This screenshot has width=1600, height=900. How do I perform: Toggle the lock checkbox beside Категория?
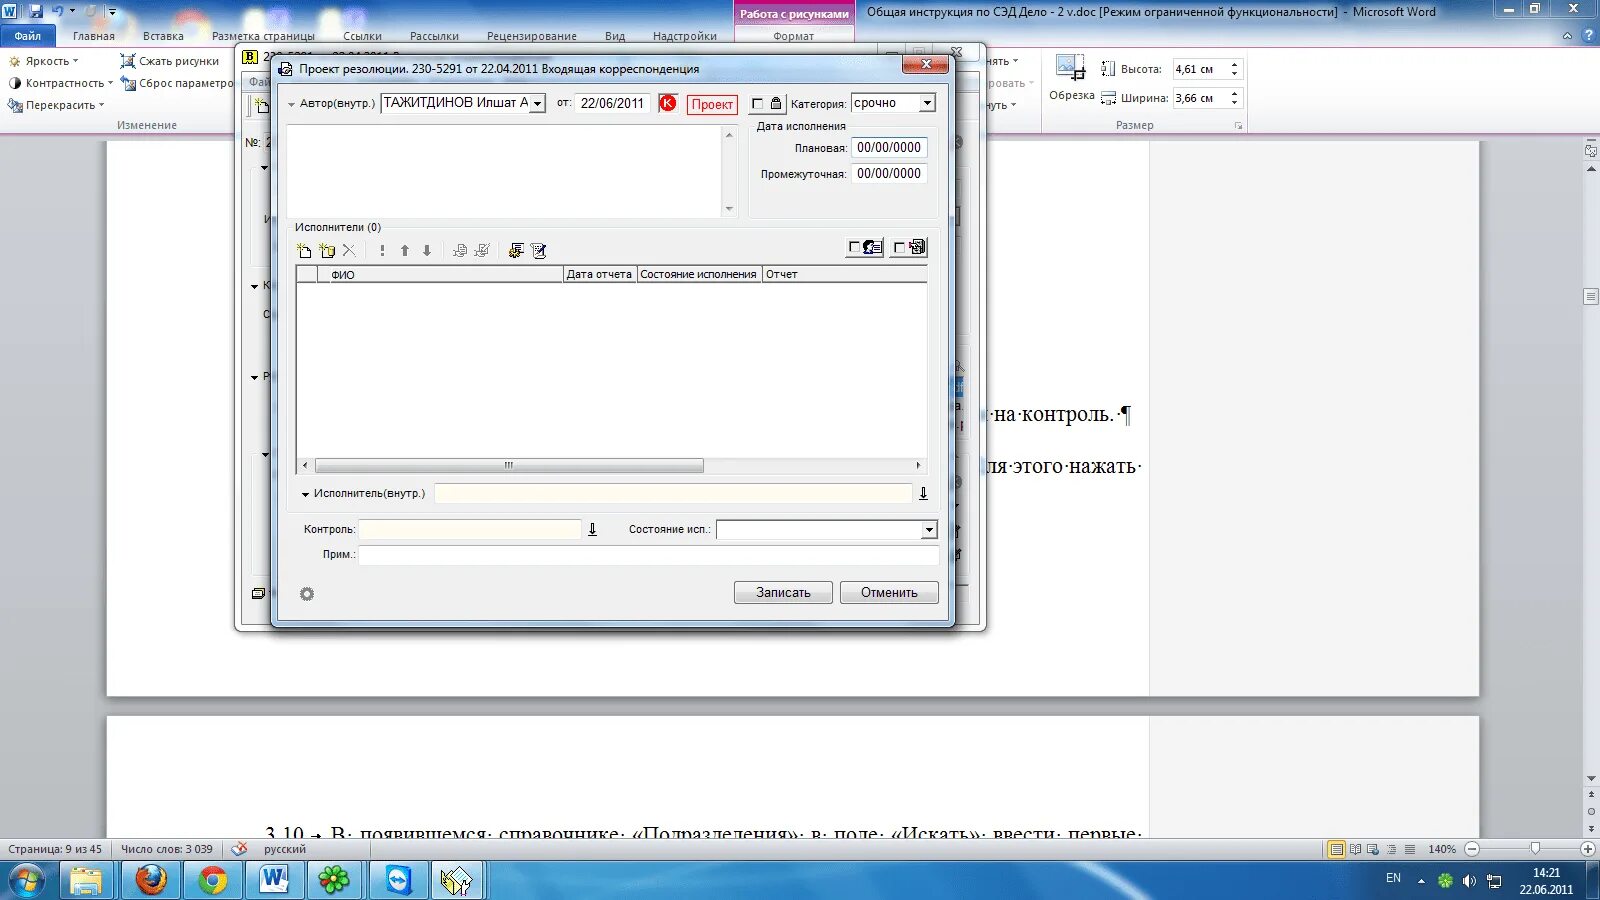tap(757, 104)
